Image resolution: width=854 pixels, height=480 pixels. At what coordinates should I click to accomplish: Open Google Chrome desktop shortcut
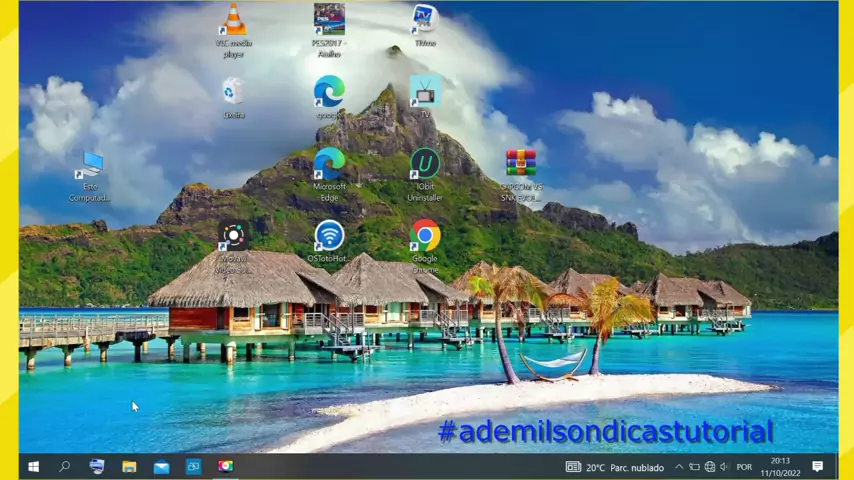click(x=425, y=236)
